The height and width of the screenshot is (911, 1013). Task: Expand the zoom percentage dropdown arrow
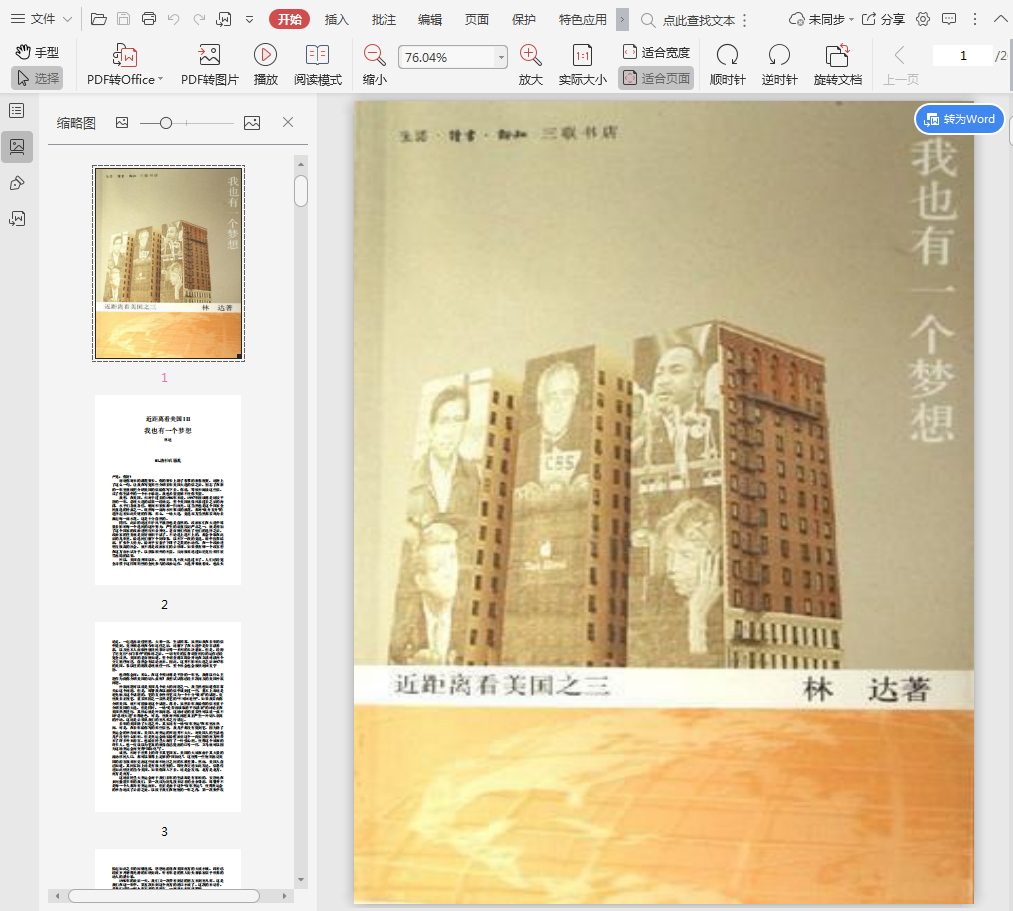point(502,58)
